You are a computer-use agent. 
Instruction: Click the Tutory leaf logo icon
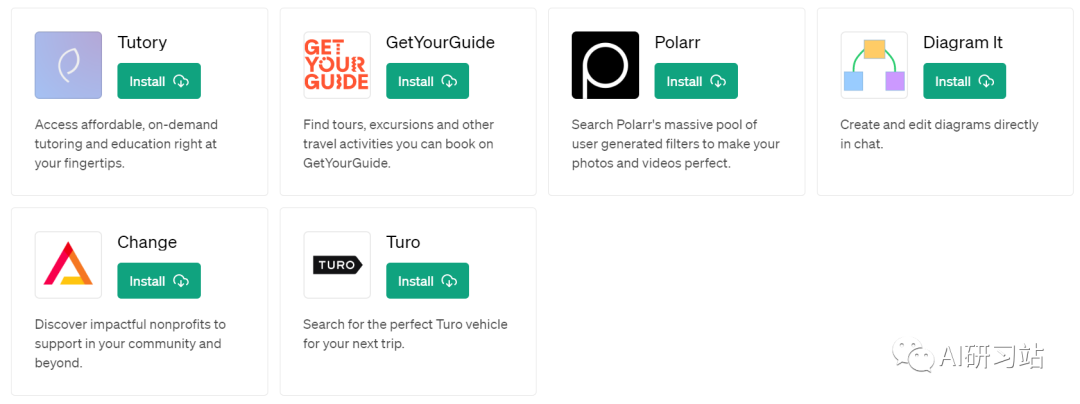coord(68,65)
